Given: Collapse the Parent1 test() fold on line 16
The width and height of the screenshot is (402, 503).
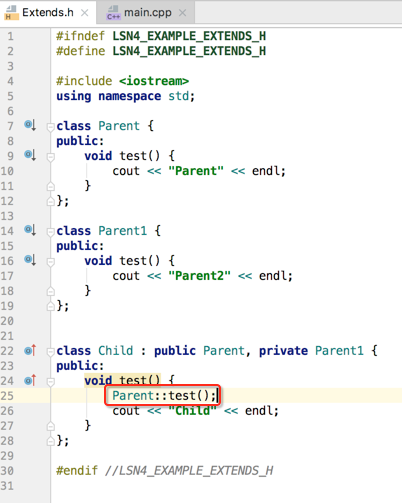Looking at the screenshot, I should [51, 262].
